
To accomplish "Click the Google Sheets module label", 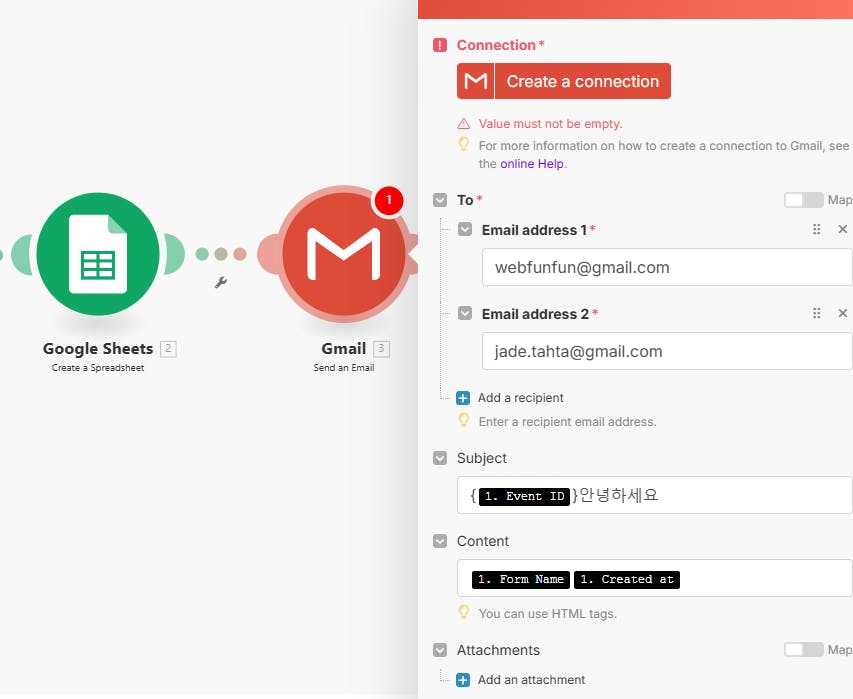I will click(x=98, y=349).
